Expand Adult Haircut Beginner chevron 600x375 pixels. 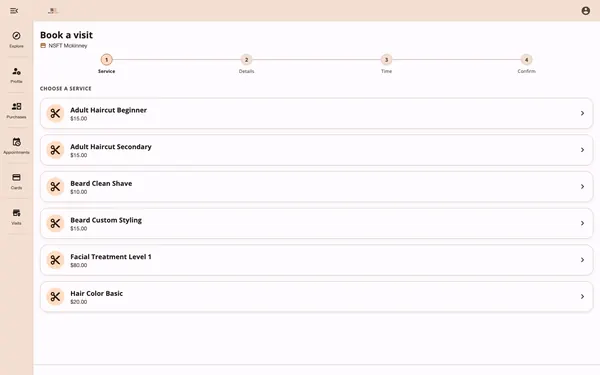(x=582, y=113)
